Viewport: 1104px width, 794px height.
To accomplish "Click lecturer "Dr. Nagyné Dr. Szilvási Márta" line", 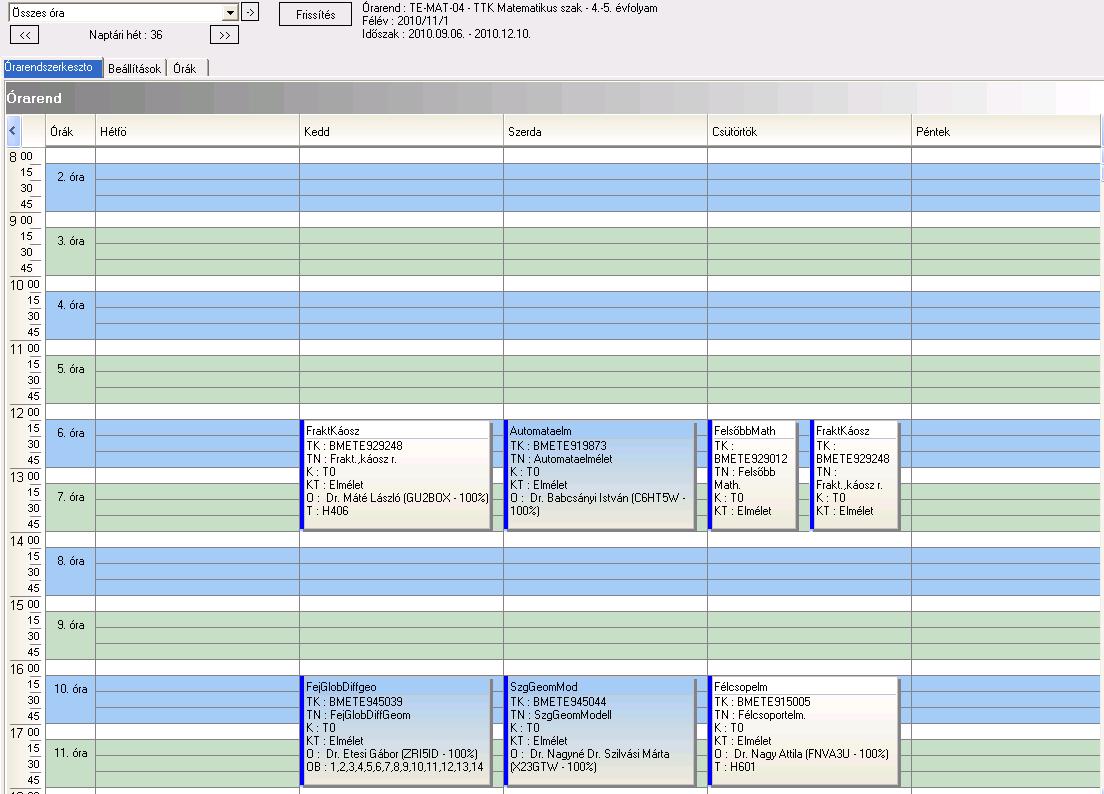I will click(590, 761).
